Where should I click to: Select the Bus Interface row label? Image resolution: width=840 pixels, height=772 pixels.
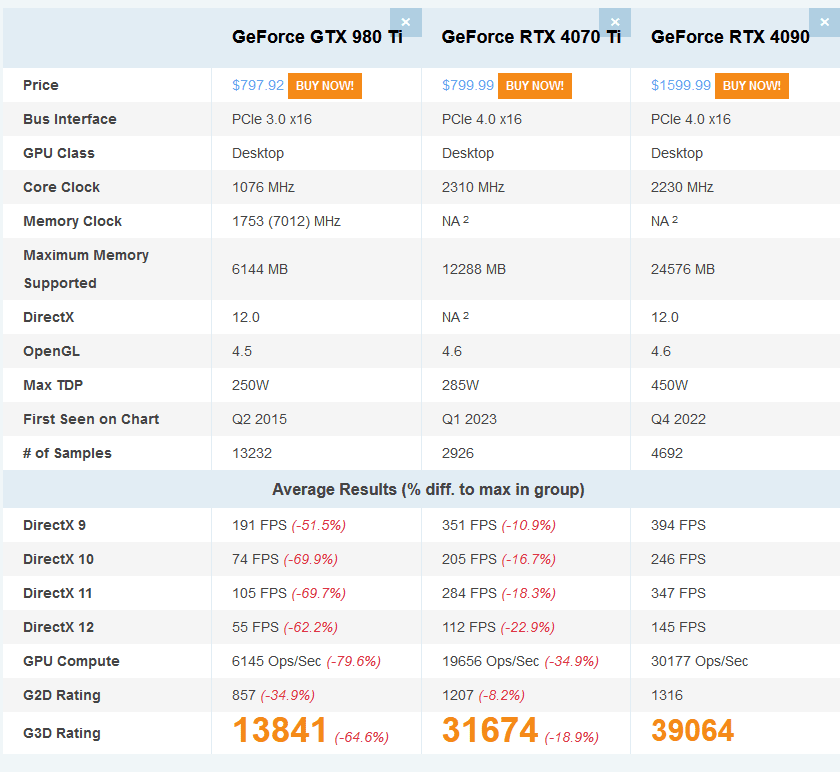pos(70,119)
